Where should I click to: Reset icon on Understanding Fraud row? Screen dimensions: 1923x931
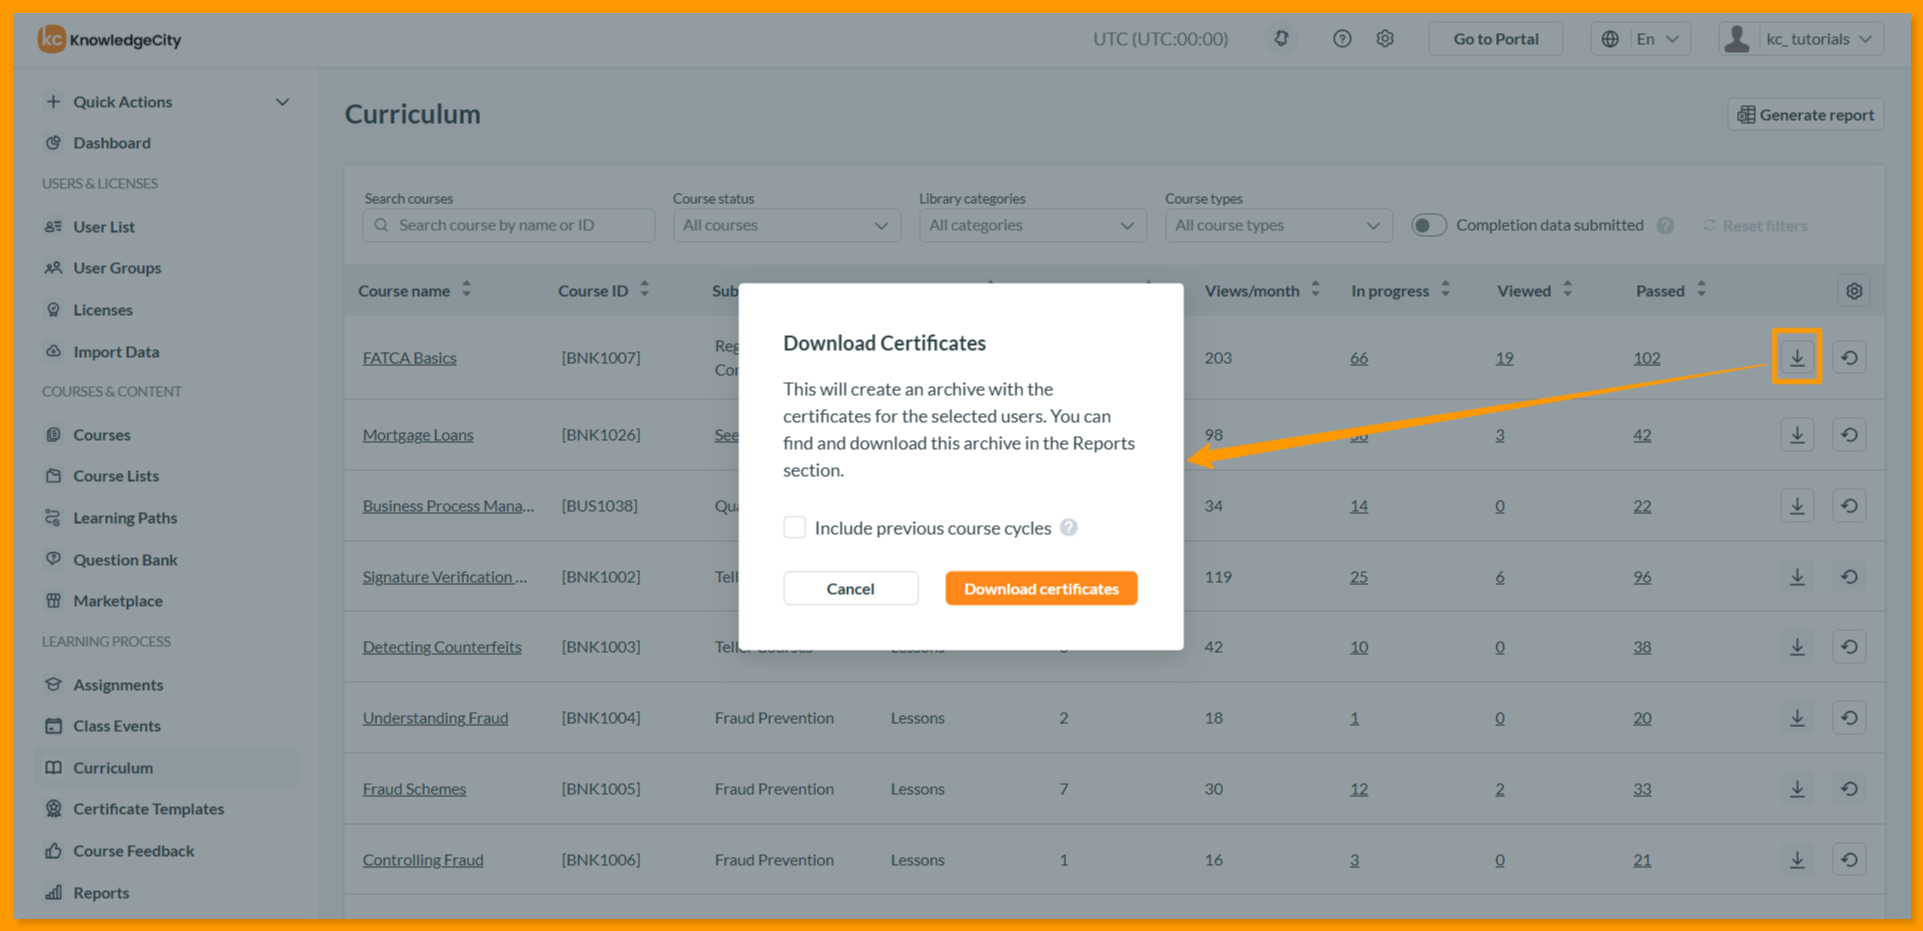tap(1849, 718)
